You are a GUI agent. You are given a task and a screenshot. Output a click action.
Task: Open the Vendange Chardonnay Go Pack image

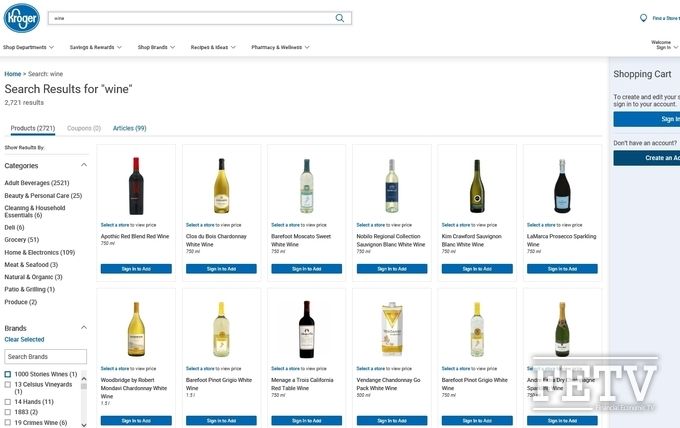click(392, 329)
